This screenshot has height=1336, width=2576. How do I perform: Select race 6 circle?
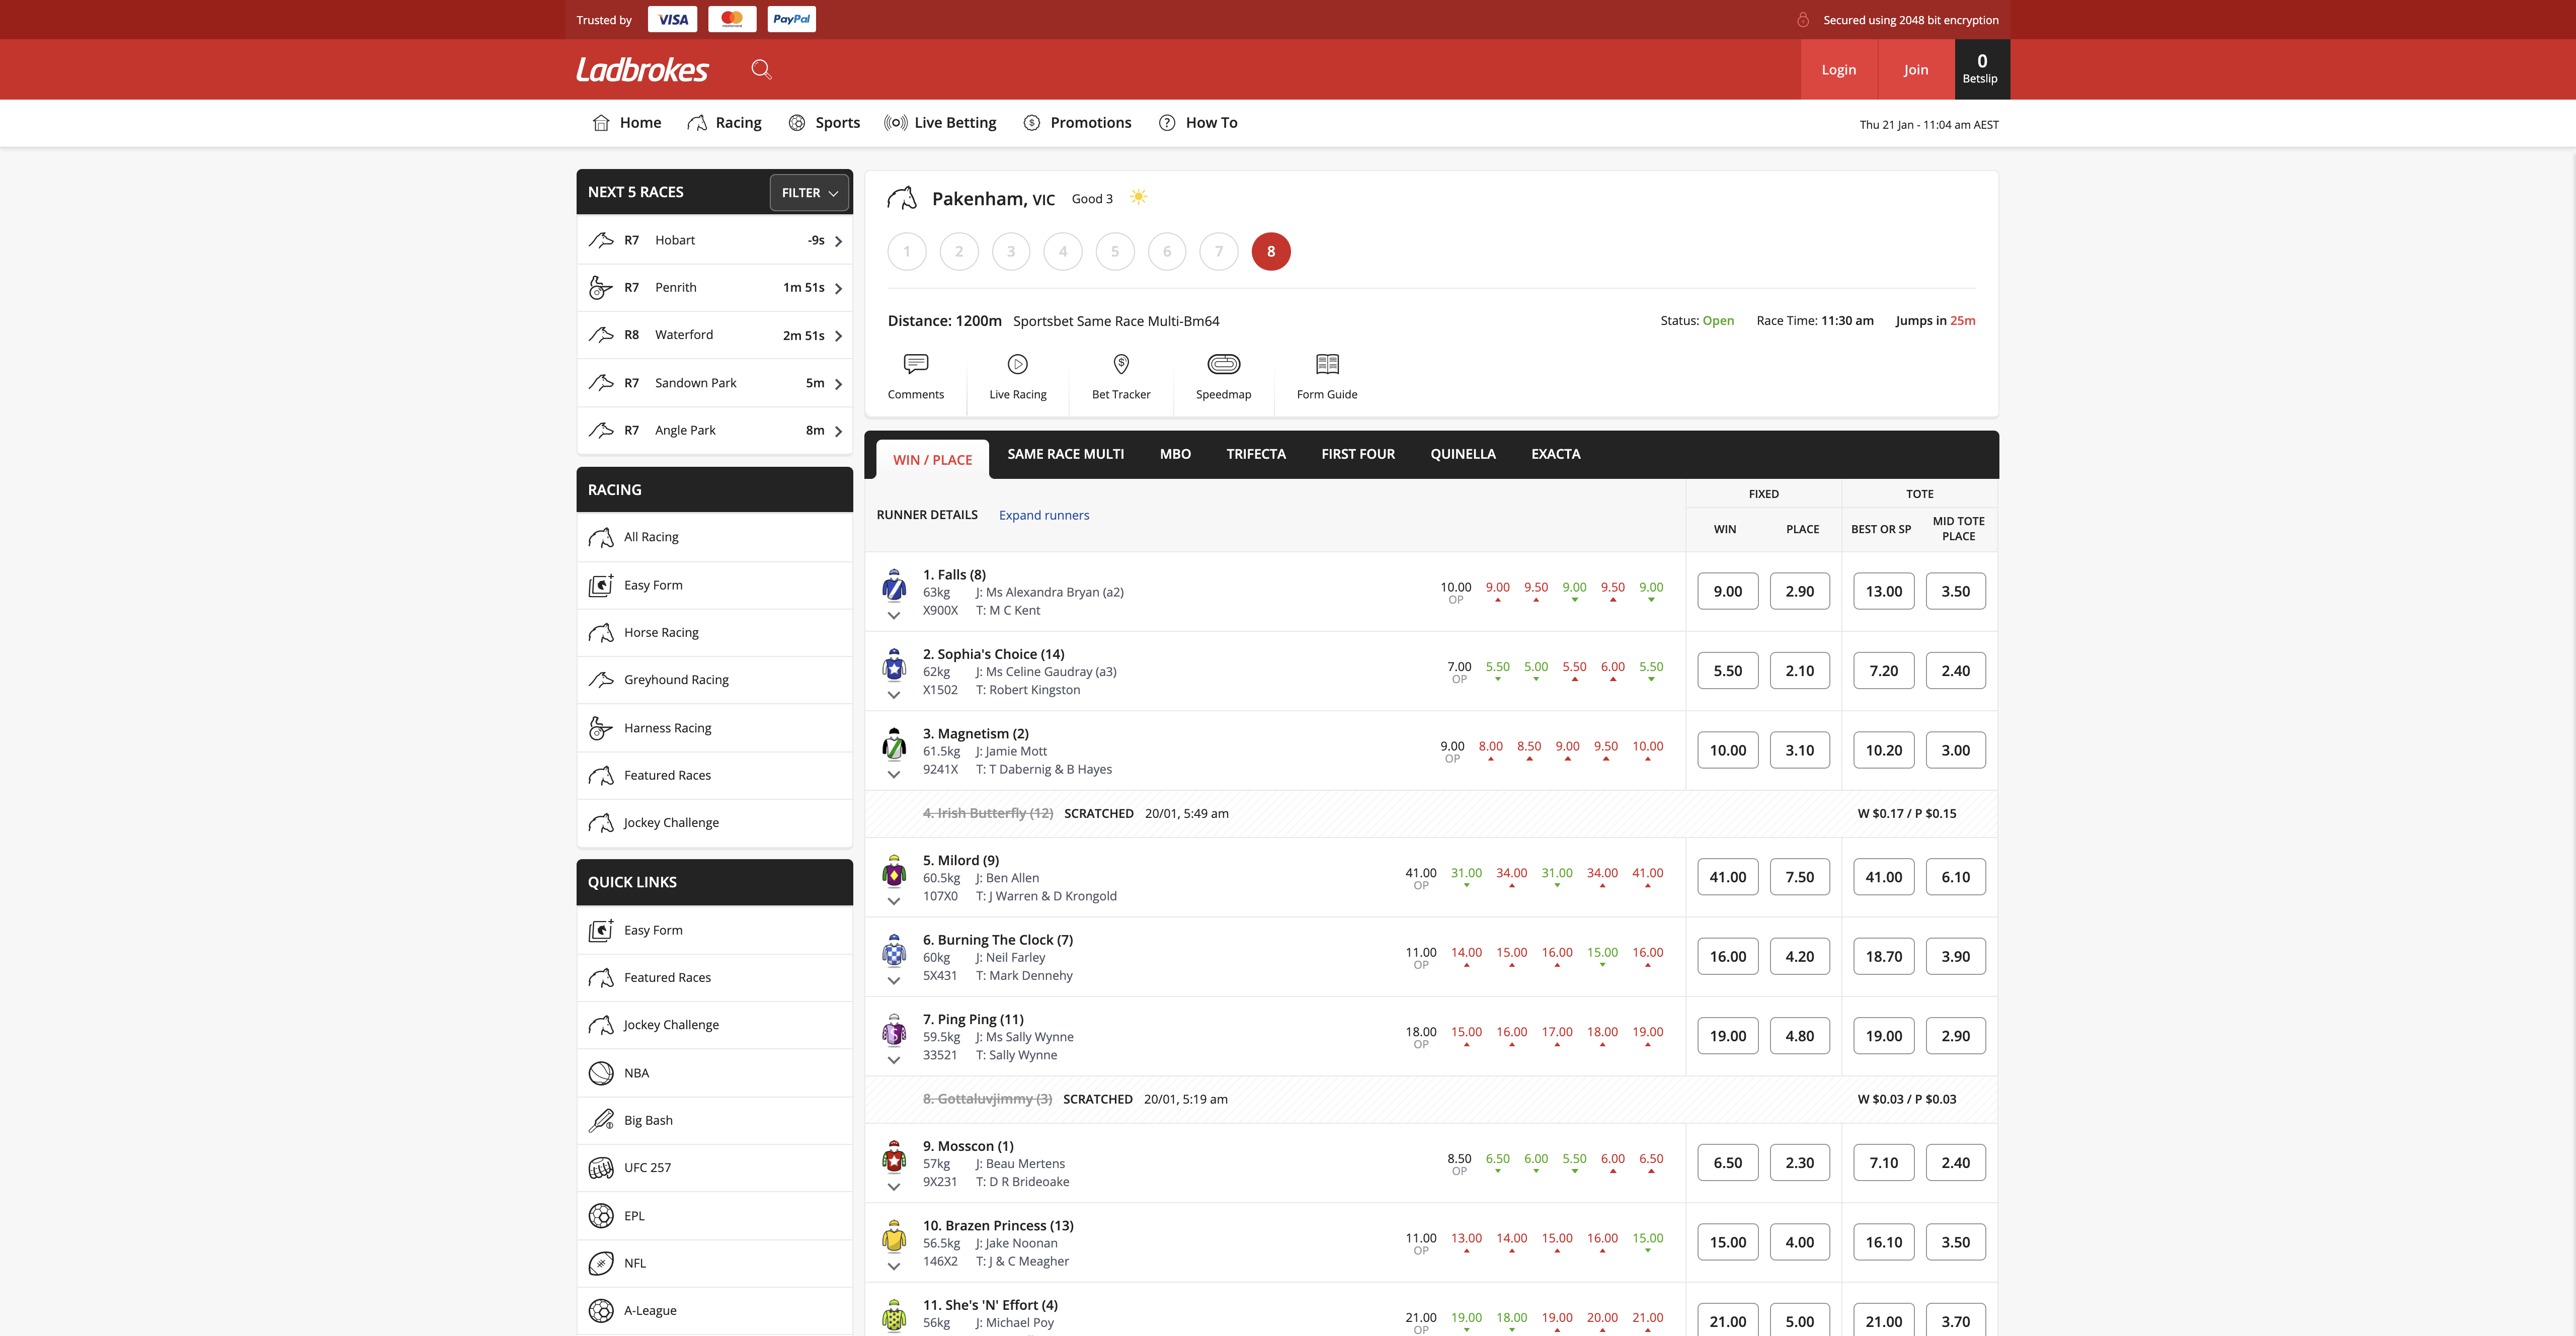click(1167, 251)
